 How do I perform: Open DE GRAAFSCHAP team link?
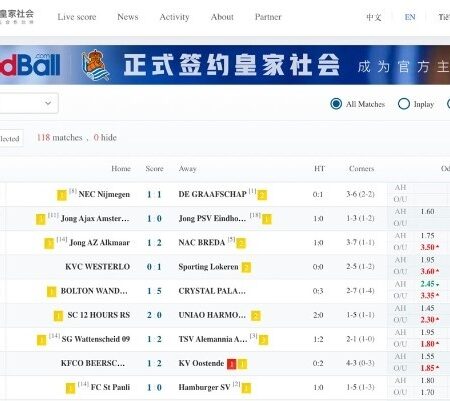212,194
